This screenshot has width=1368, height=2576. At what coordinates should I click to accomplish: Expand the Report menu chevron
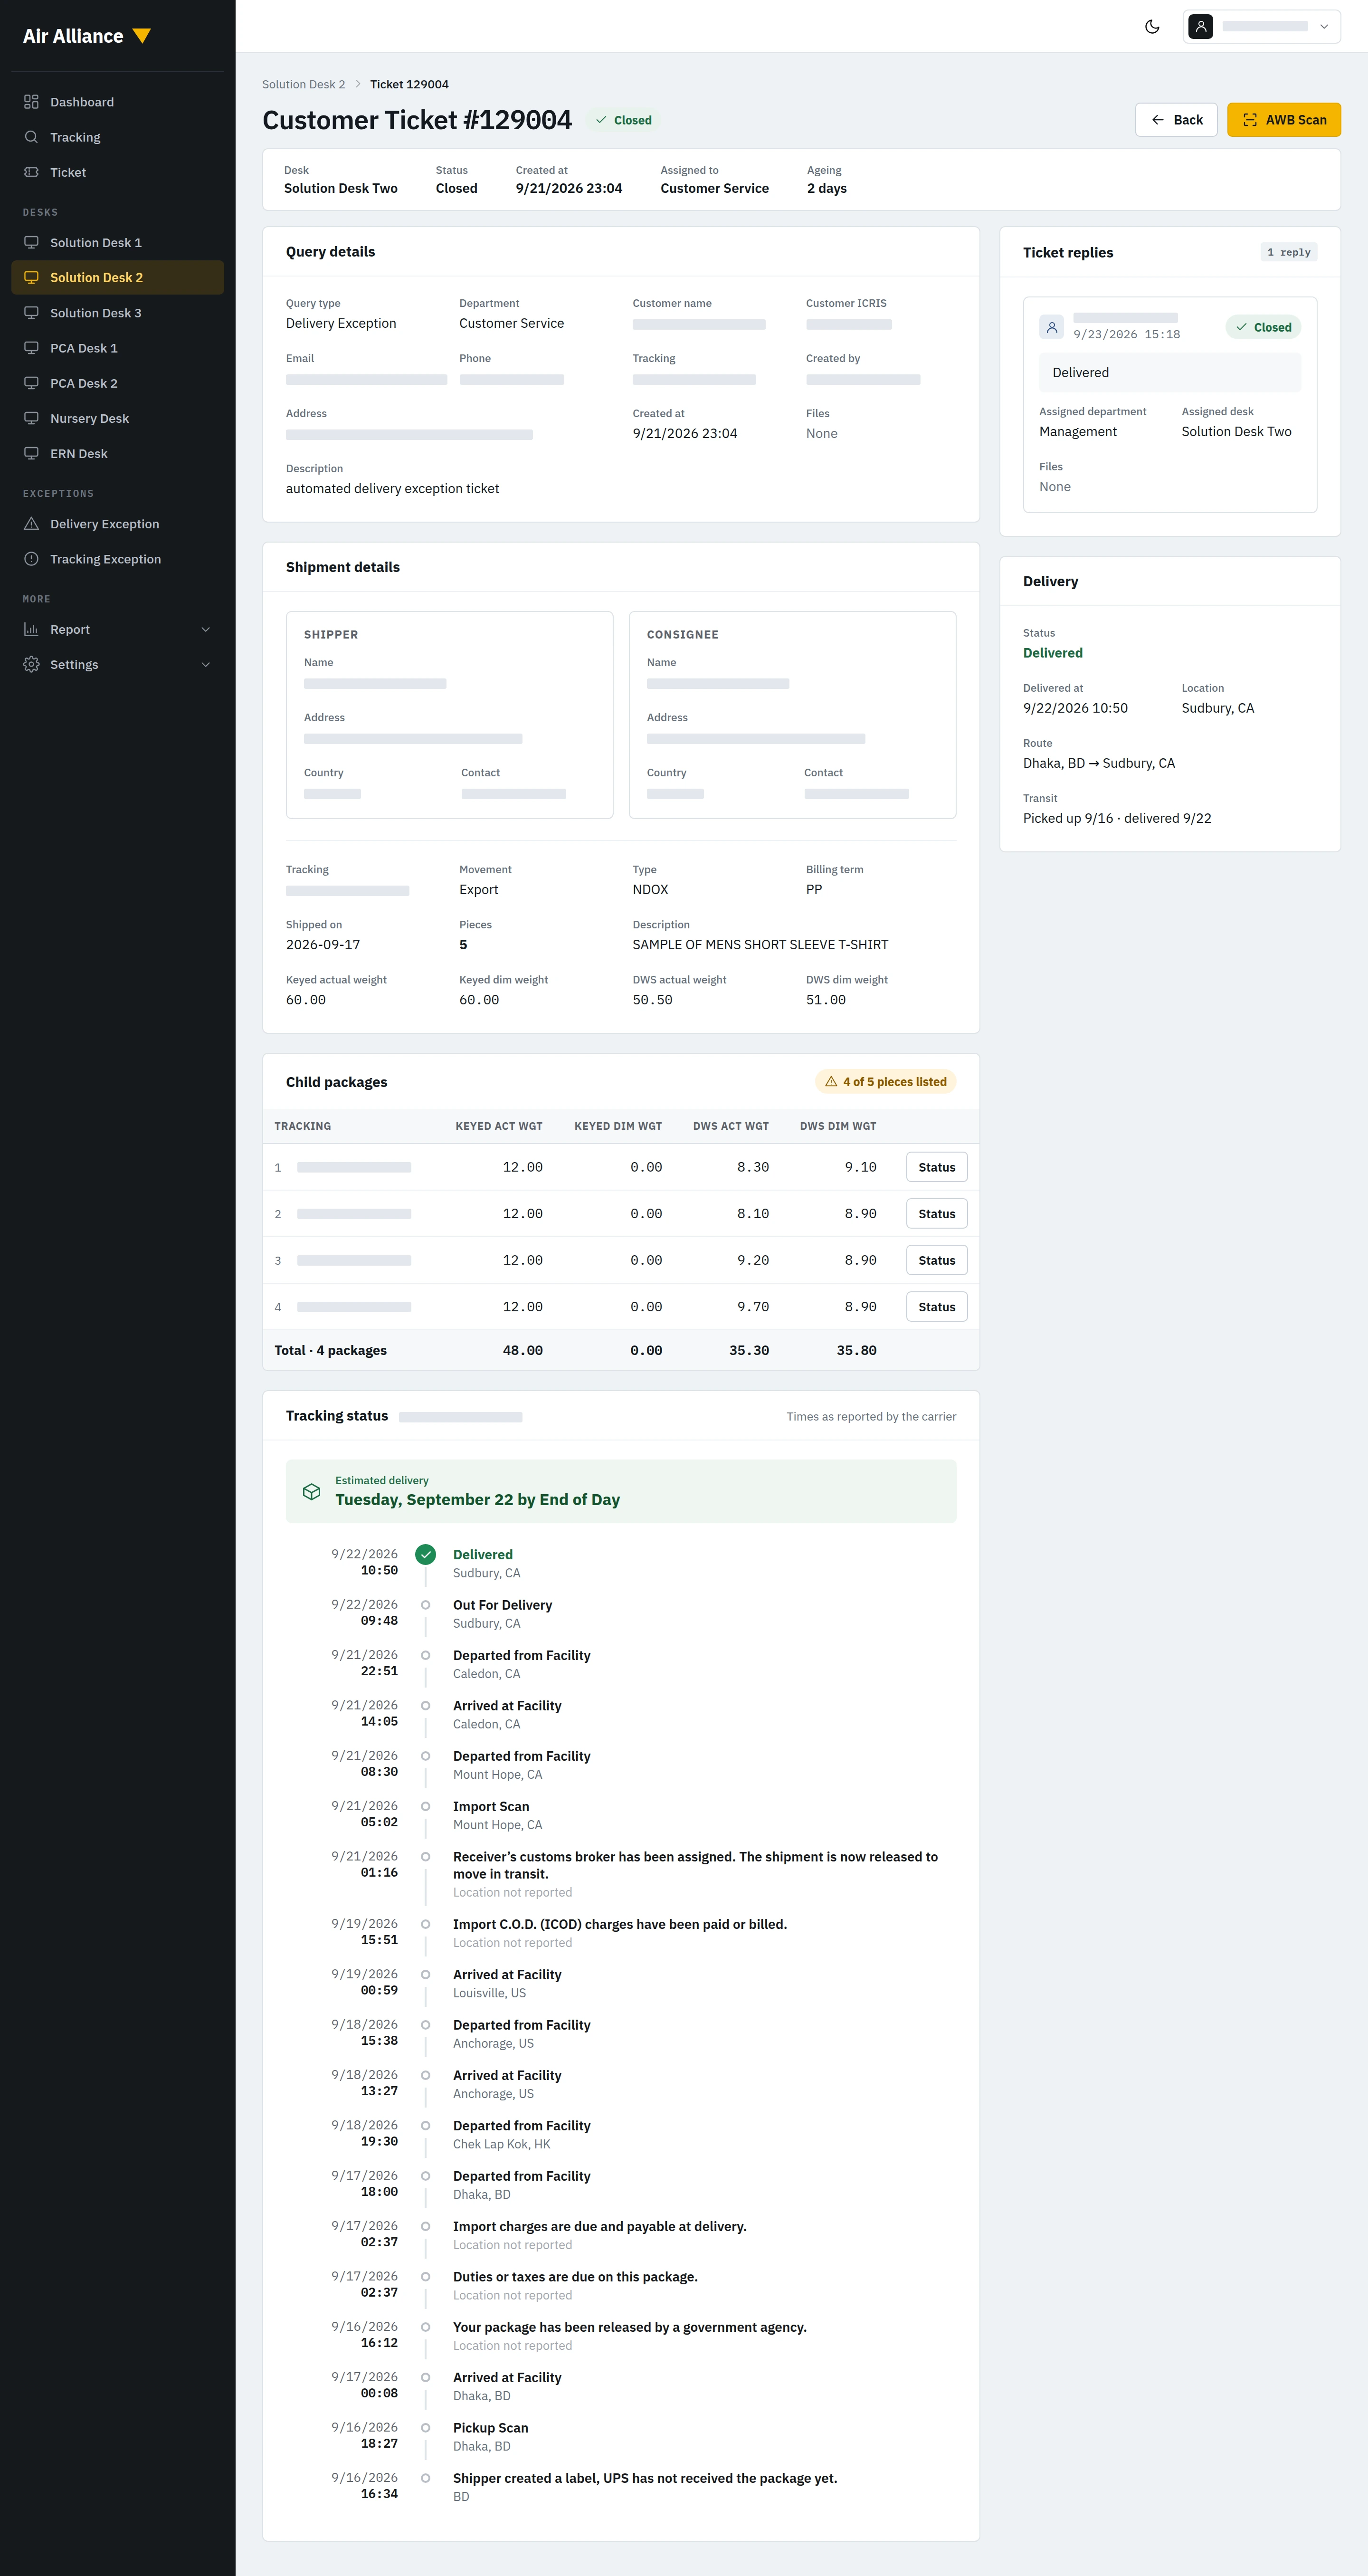pyautogui.click(x=206, y=629)
